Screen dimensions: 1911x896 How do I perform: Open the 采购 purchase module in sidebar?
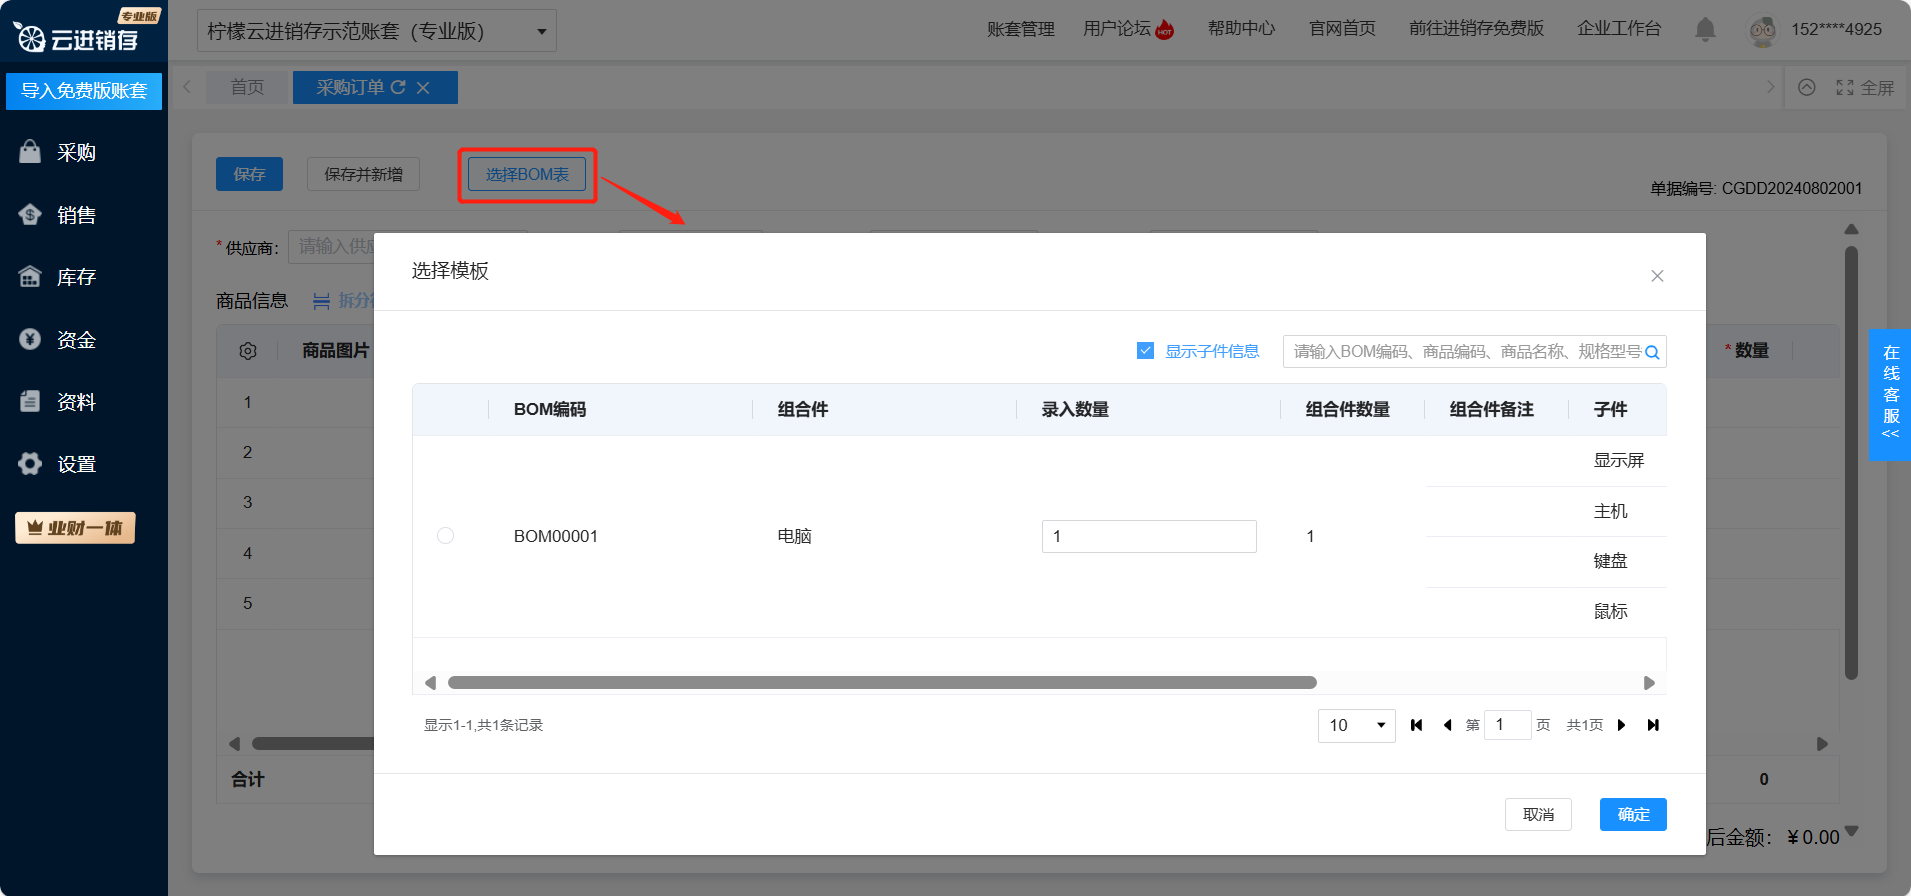pyautogui.click(x=58, y=152)
